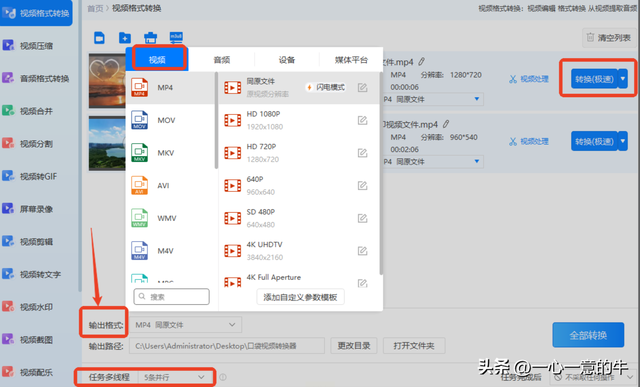
Task: Click the toolbox toolbar icon
Action: (150, 38)
